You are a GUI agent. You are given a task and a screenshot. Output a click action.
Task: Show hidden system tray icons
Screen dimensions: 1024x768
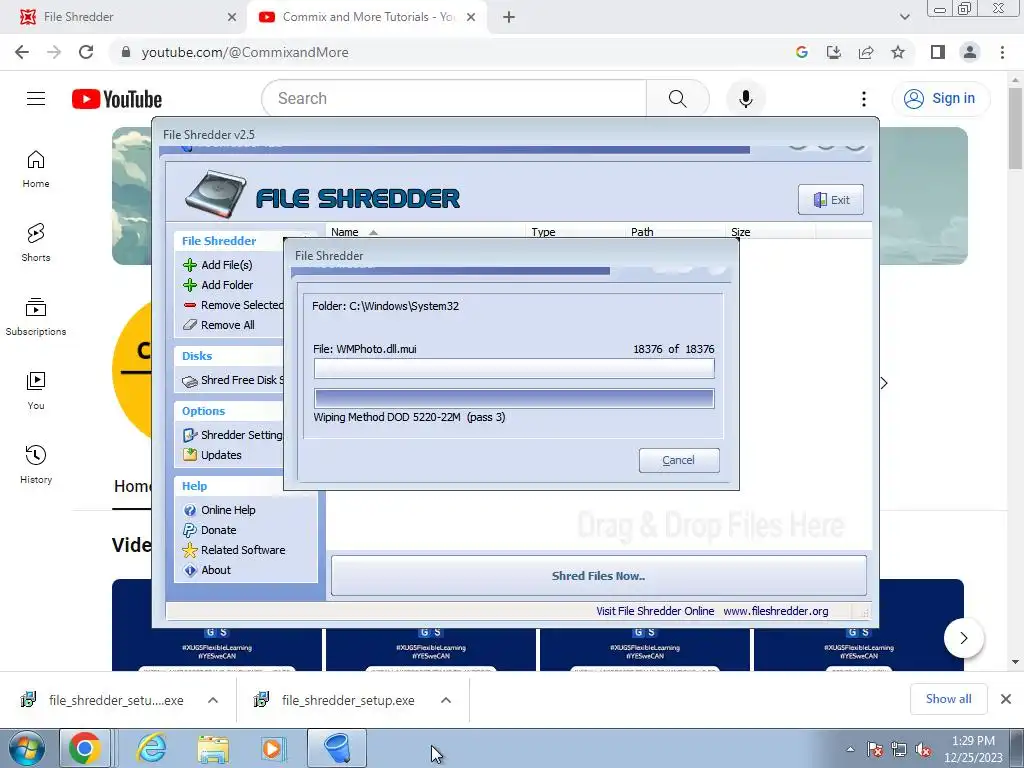[850, 749]
